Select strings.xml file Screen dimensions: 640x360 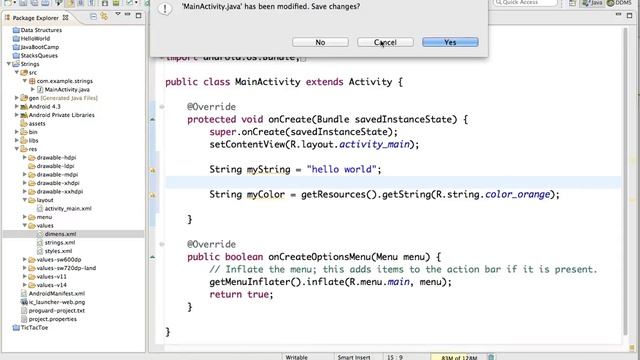60,242
